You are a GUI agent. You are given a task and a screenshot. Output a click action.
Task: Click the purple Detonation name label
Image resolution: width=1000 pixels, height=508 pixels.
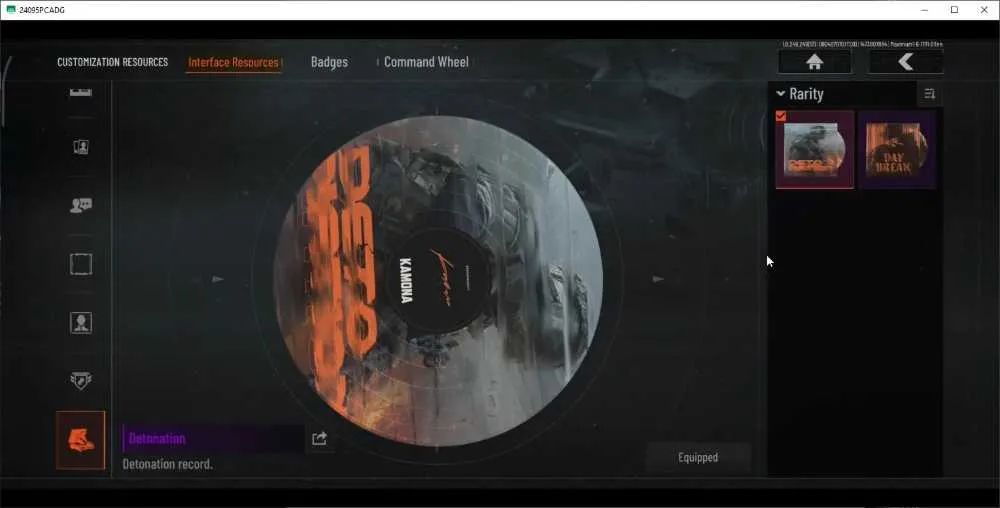tap(157, 439)
